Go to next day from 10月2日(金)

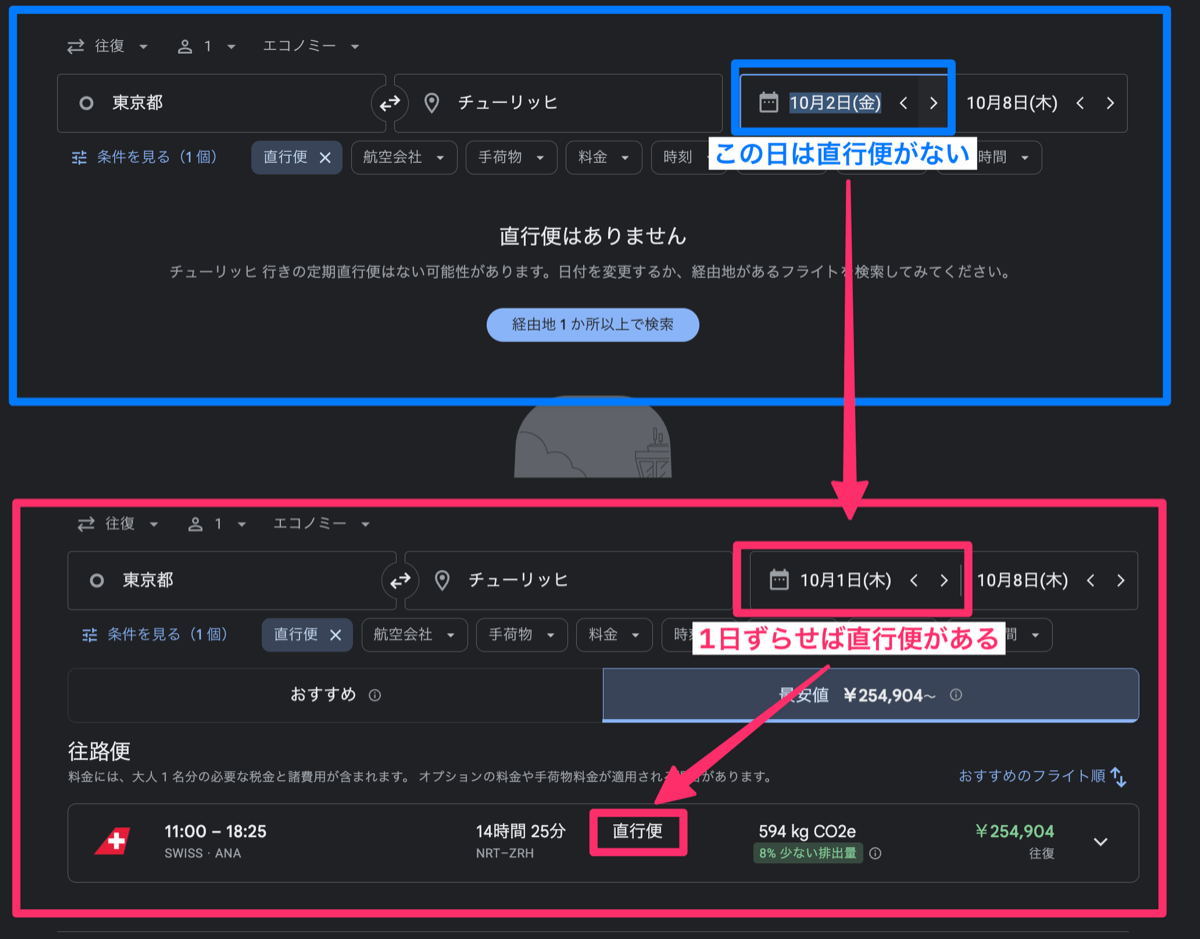[933, 103]
